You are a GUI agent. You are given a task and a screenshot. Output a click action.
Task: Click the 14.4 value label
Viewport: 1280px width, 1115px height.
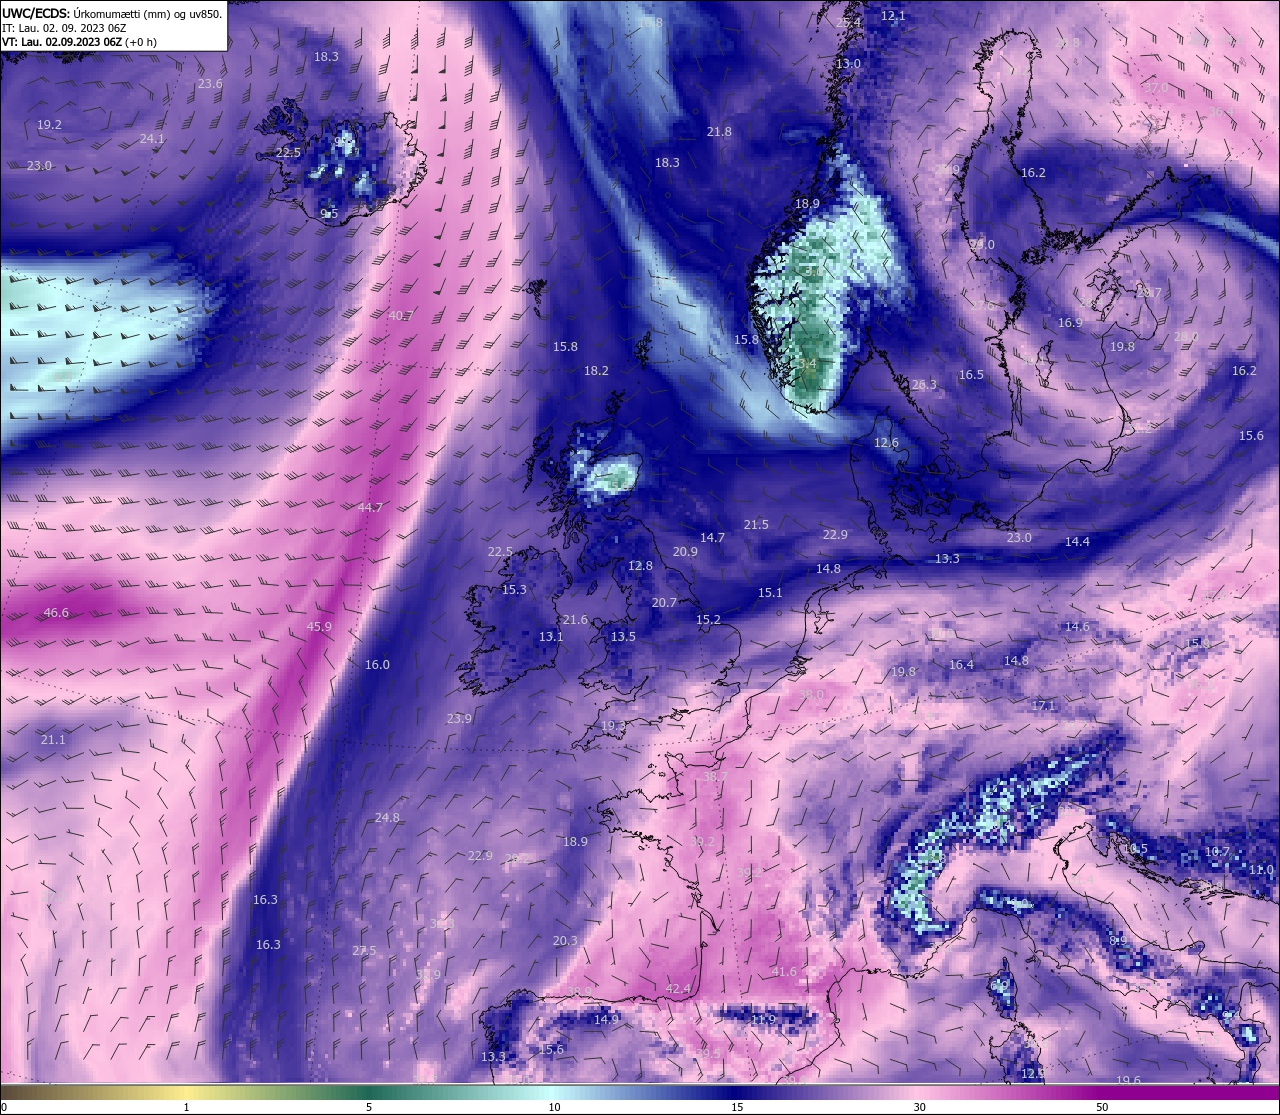click(1077, 542)
